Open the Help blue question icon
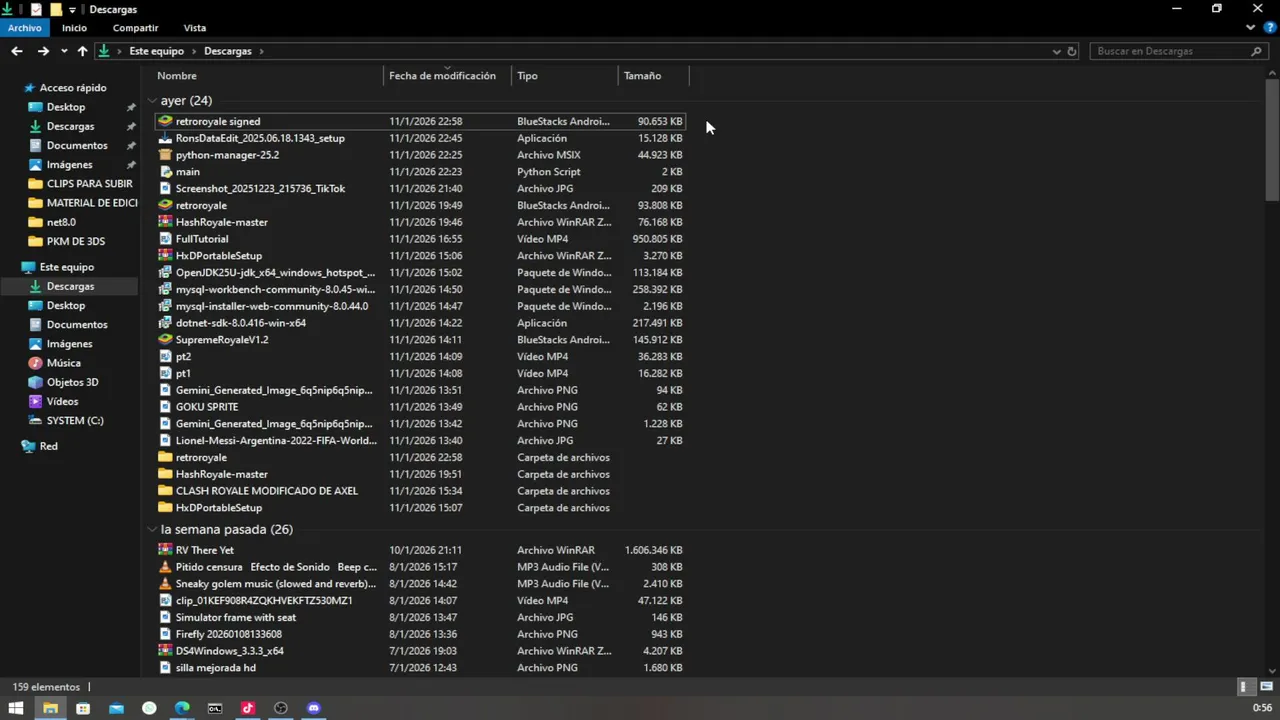 [x=1270, y=28]
